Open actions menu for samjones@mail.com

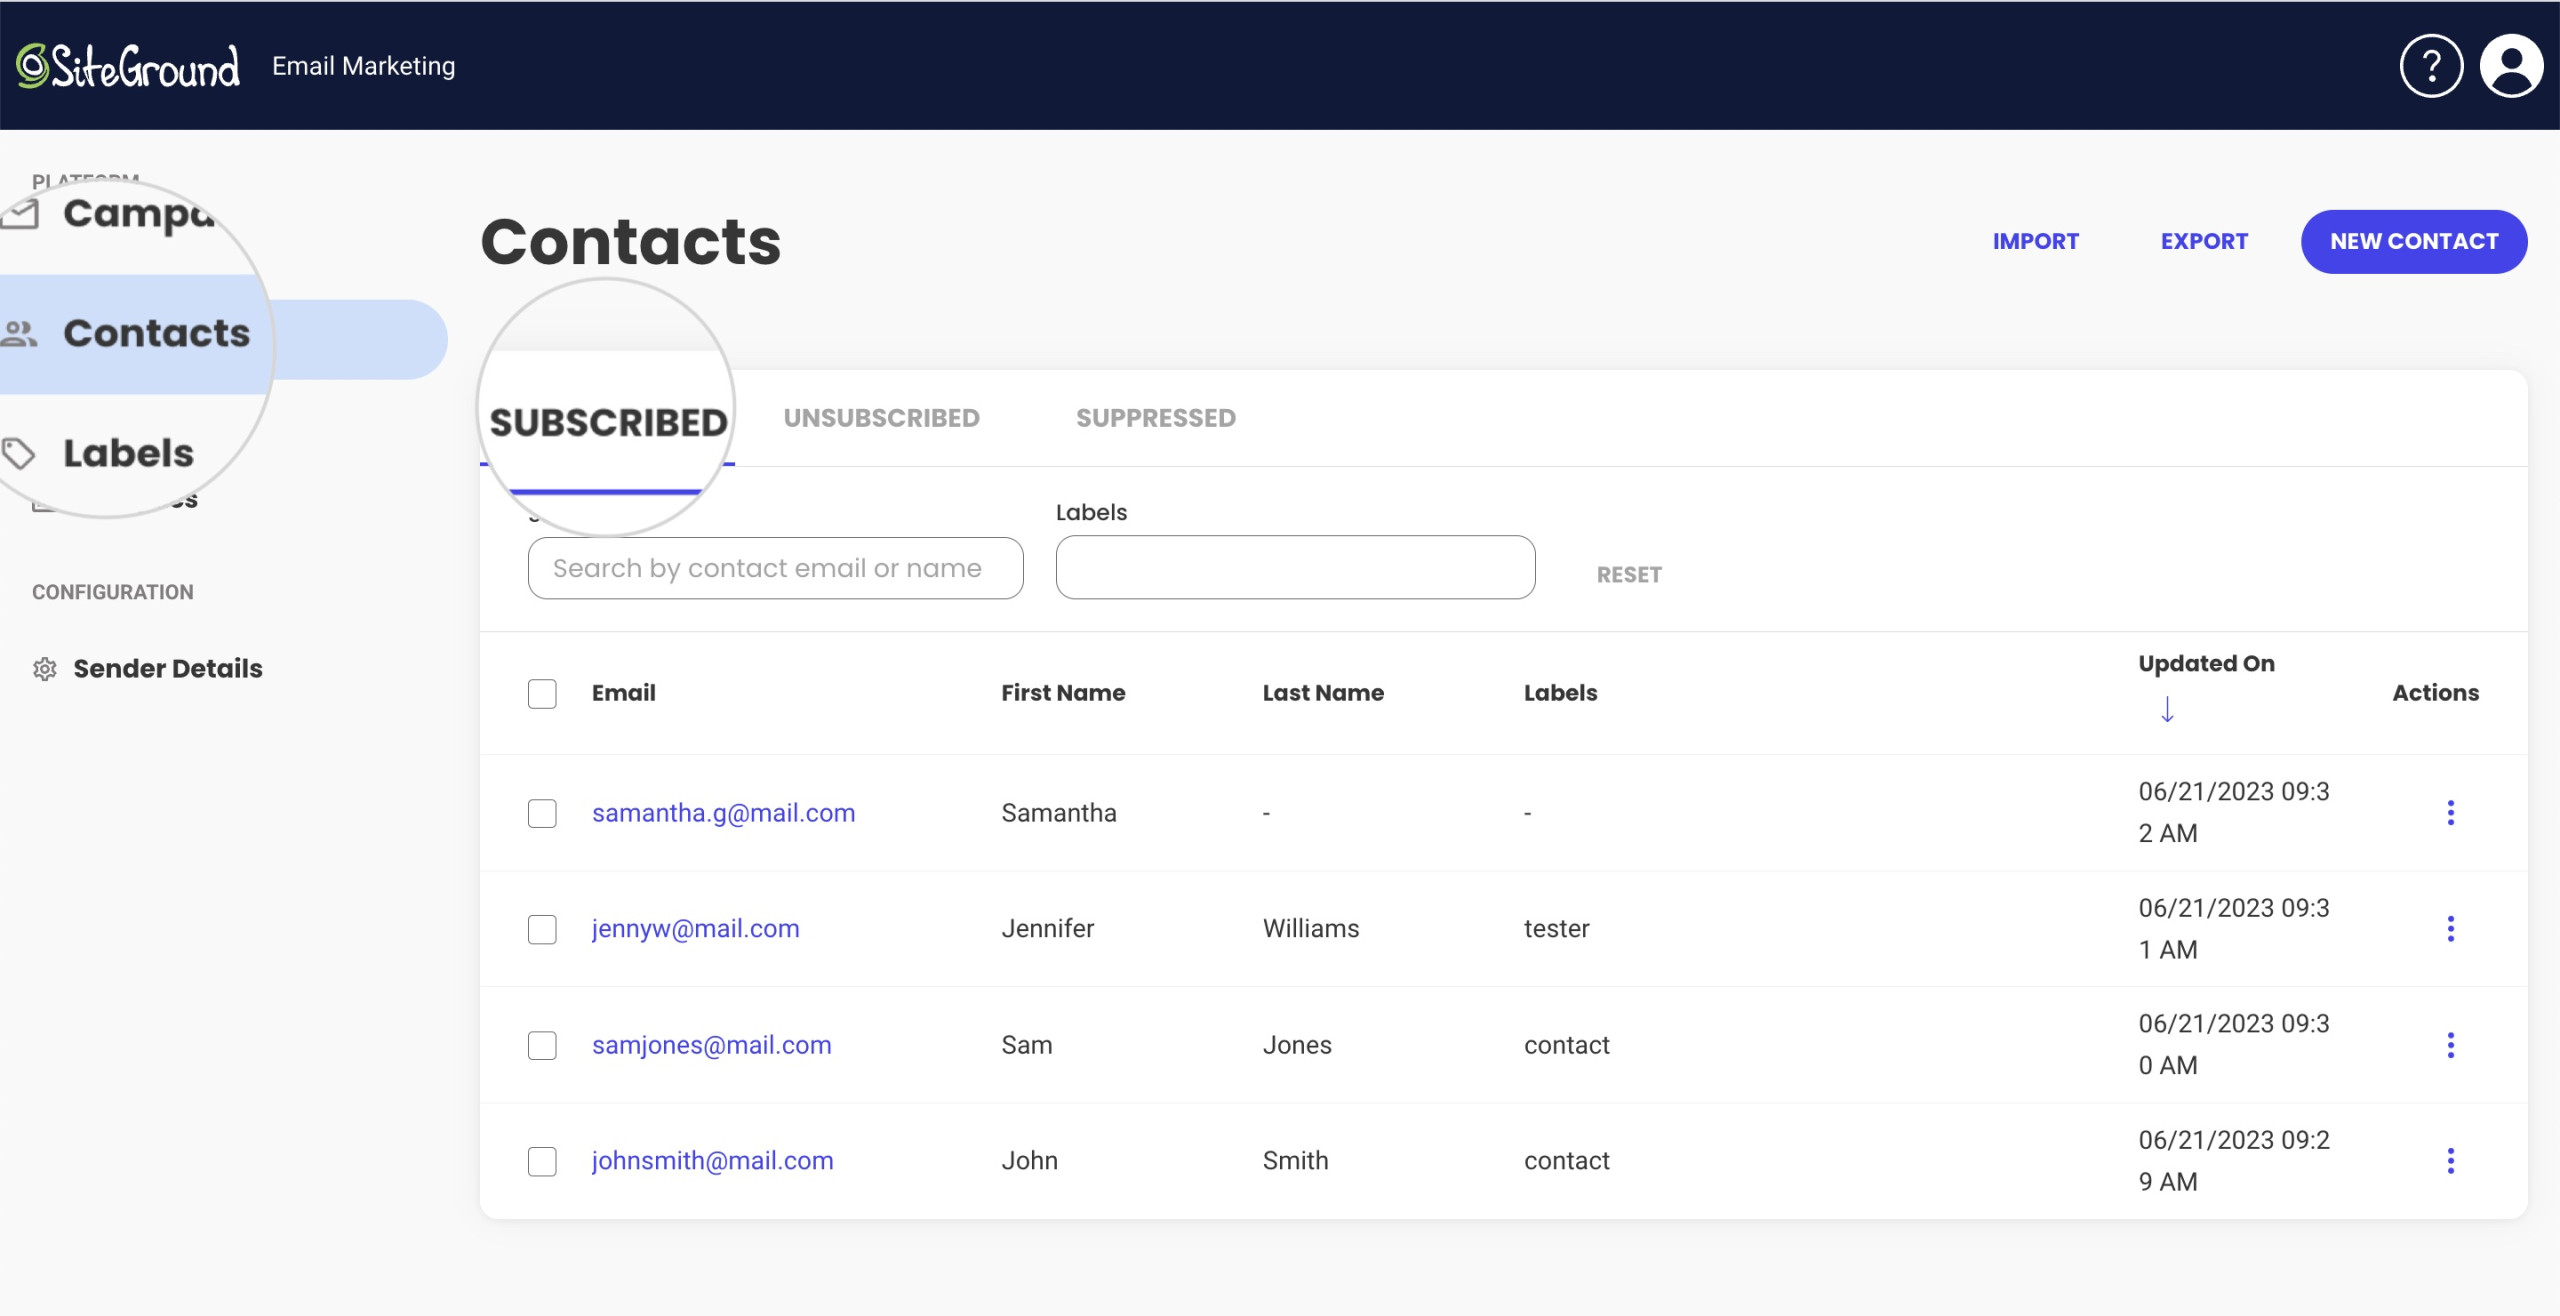(2451, 1044)
